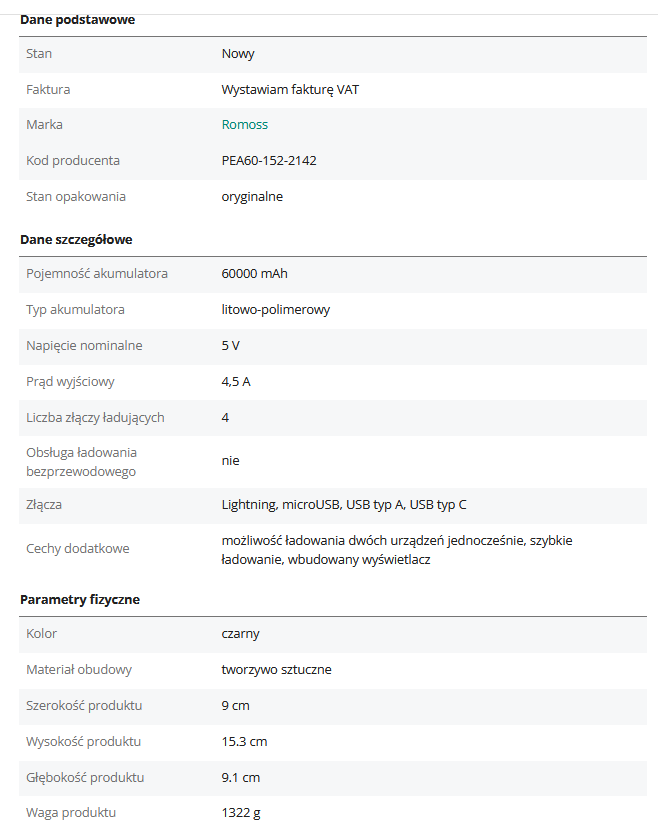Click the 'Szerokość produktu' label
The width and height of the screenshot is (658, 836).
pyautogui.click(x=84, y=706)
